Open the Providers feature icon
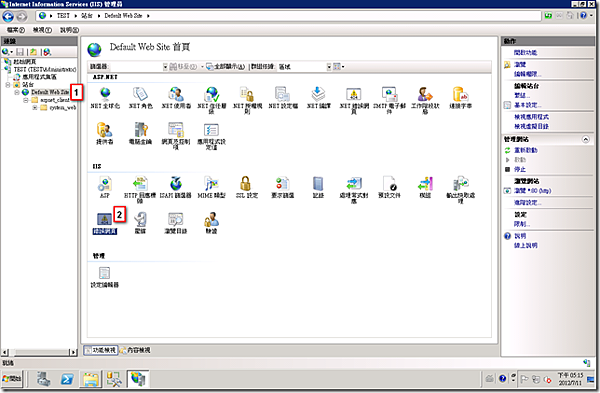The width and height of the screenshot is (600, 393). [x=104, y=130]
